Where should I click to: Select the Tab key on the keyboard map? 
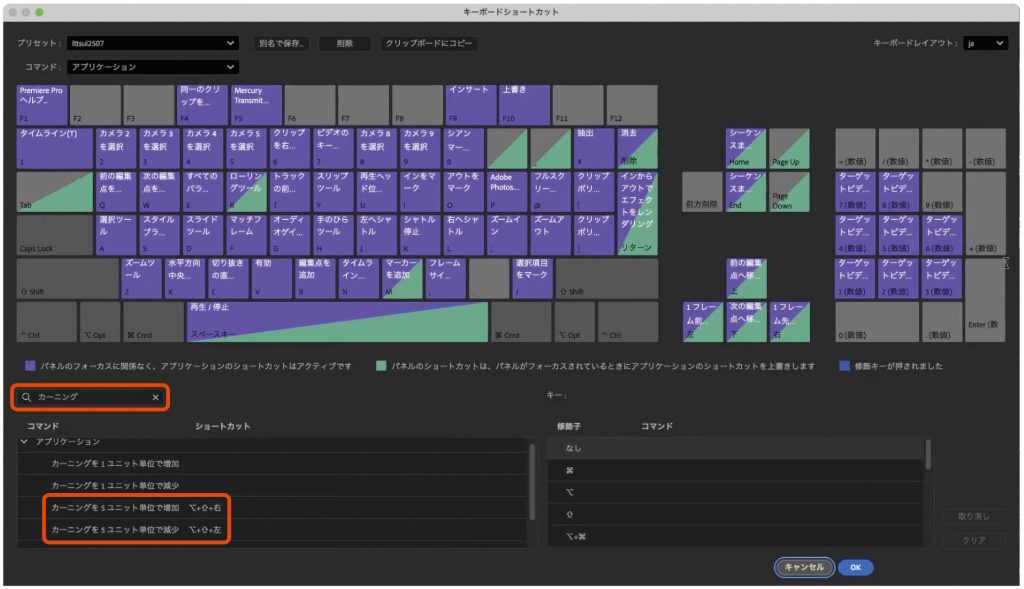pyautogui.click(x=54, y=190)
